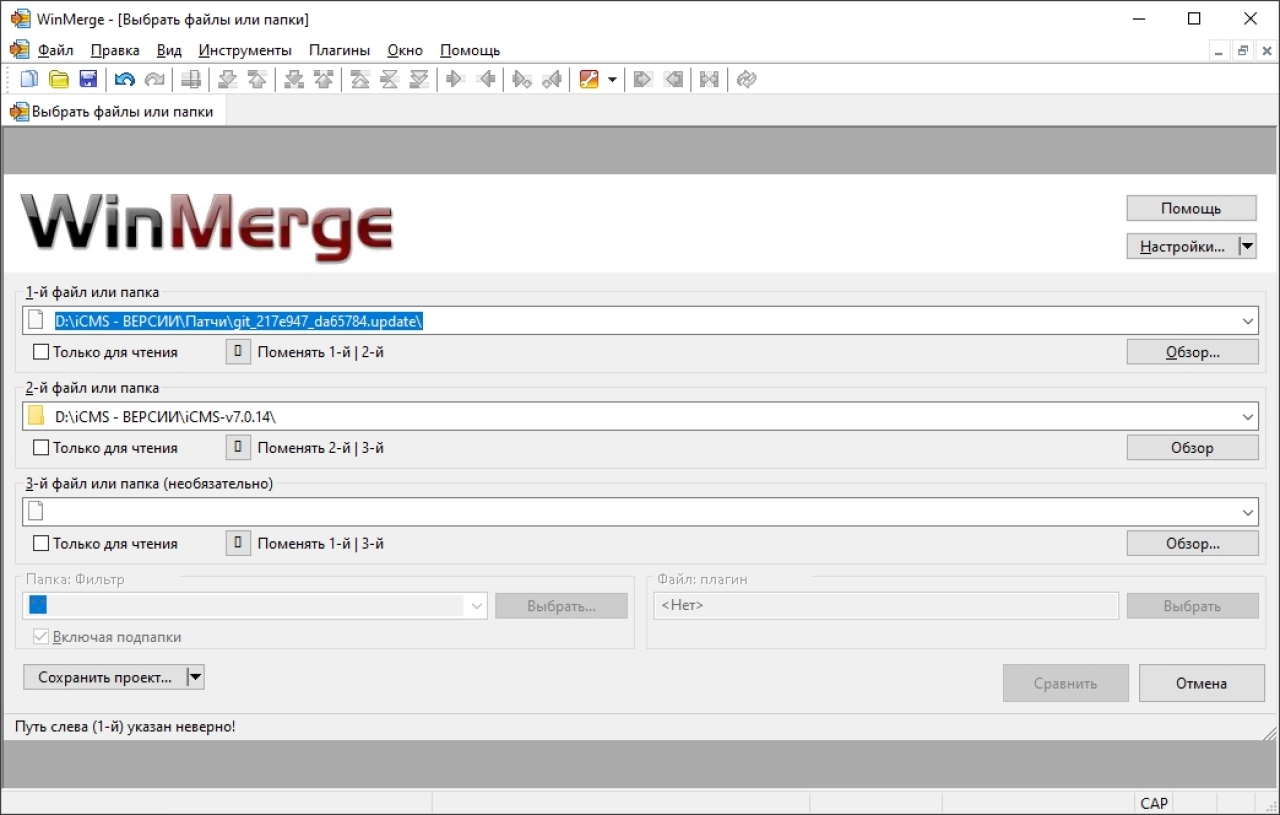Click the Save floppy disk toolbar icon
The width and height of the screenshot is (1280, 815).
(x=88, y=79)
